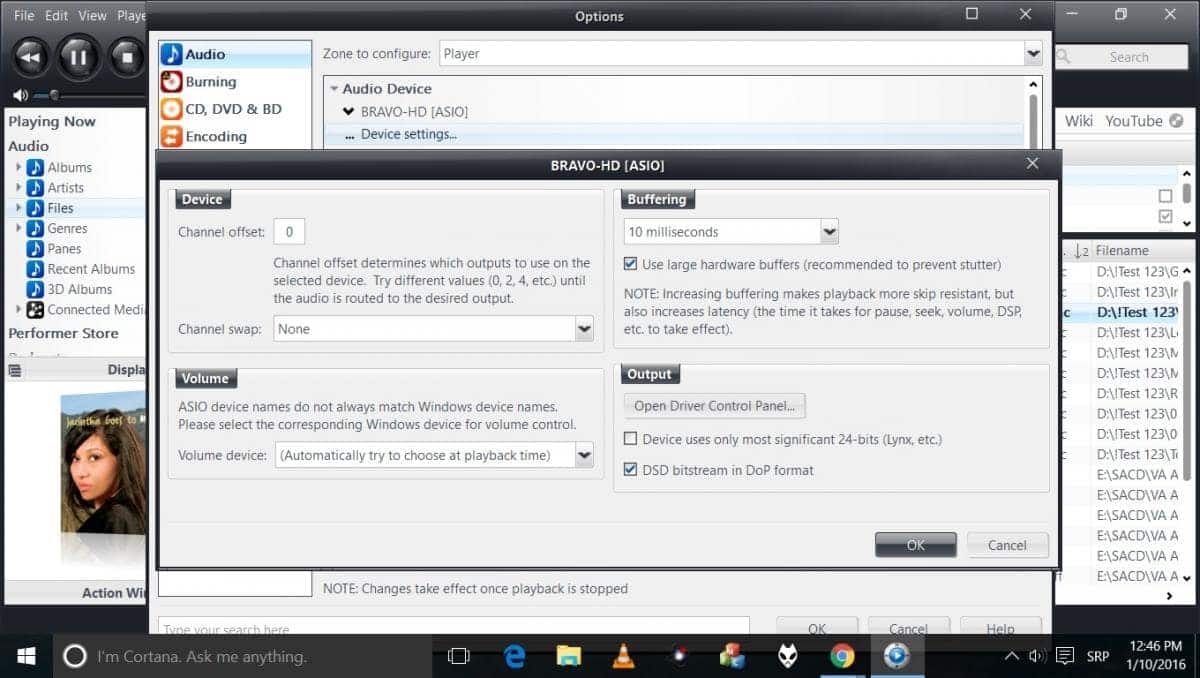Open the Zone to configure dropdown
1200x678 pixels.
1033,53
